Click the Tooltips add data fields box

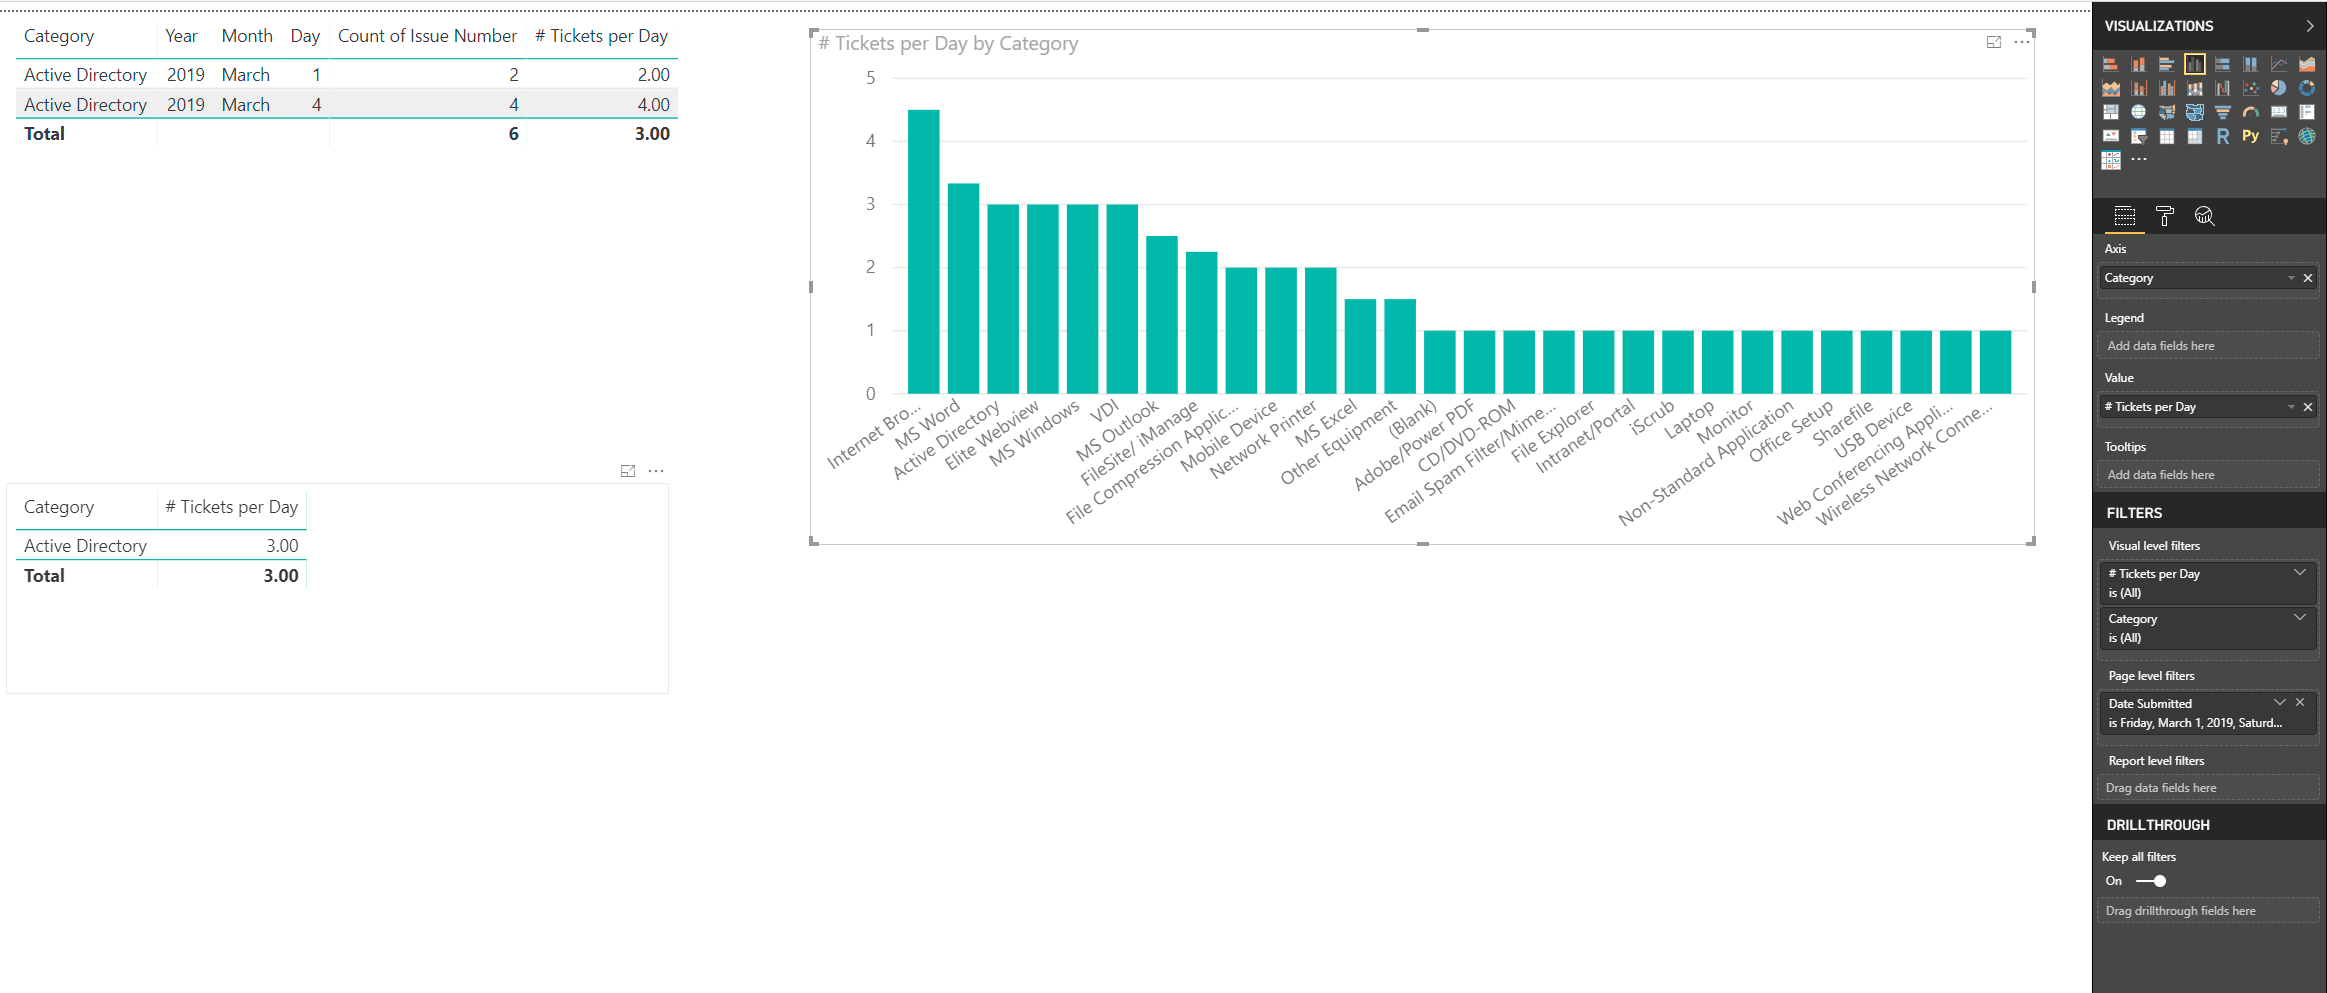(2208, 475)
